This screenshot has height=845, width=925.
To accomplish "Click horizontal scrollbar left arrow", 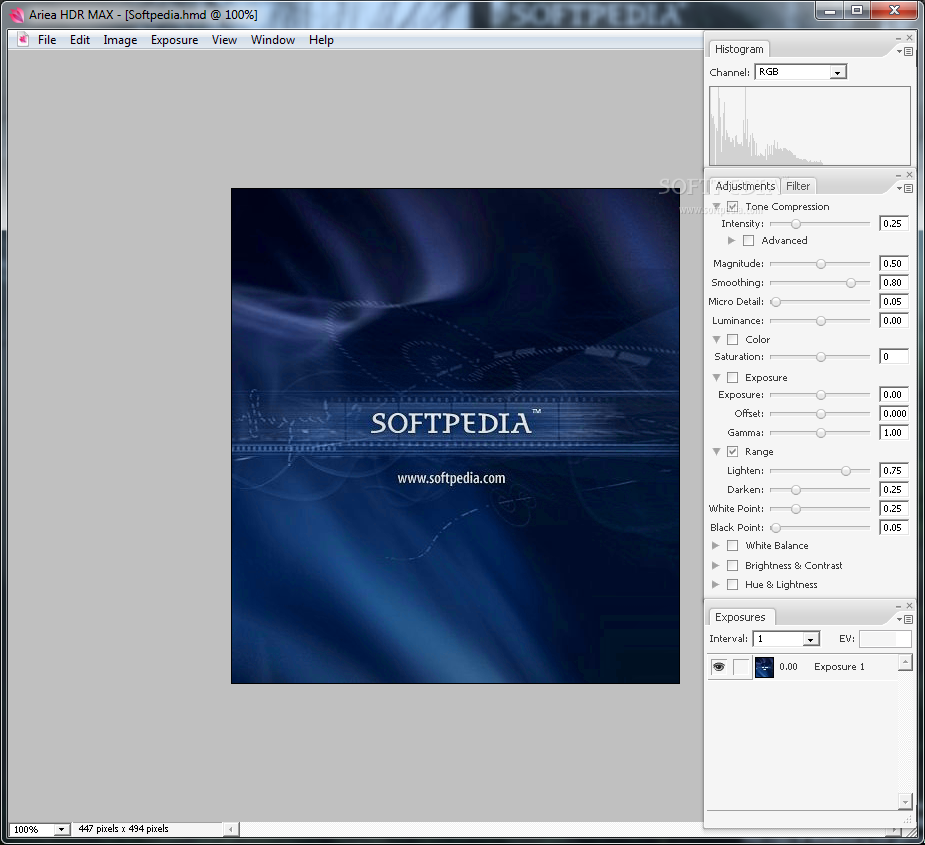I will click(231, 830).
